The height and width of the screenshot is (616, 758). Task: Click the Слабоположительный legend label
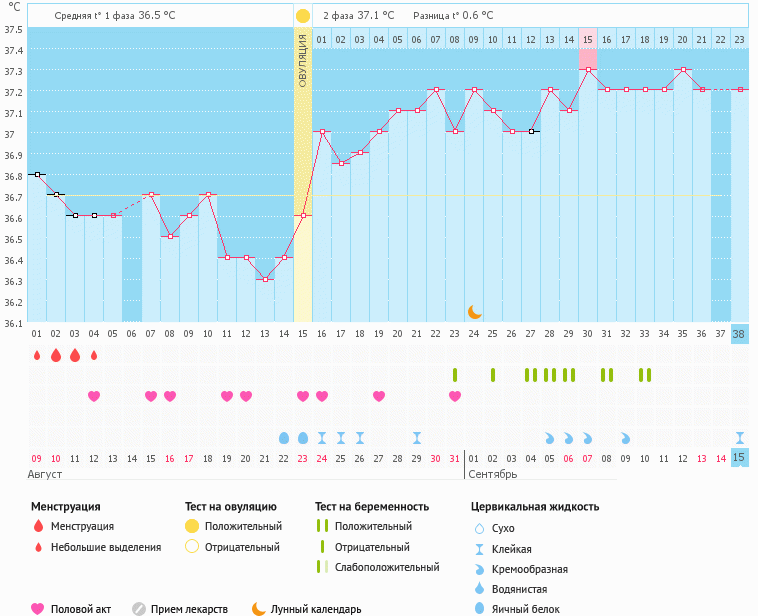tap(387, 567)
